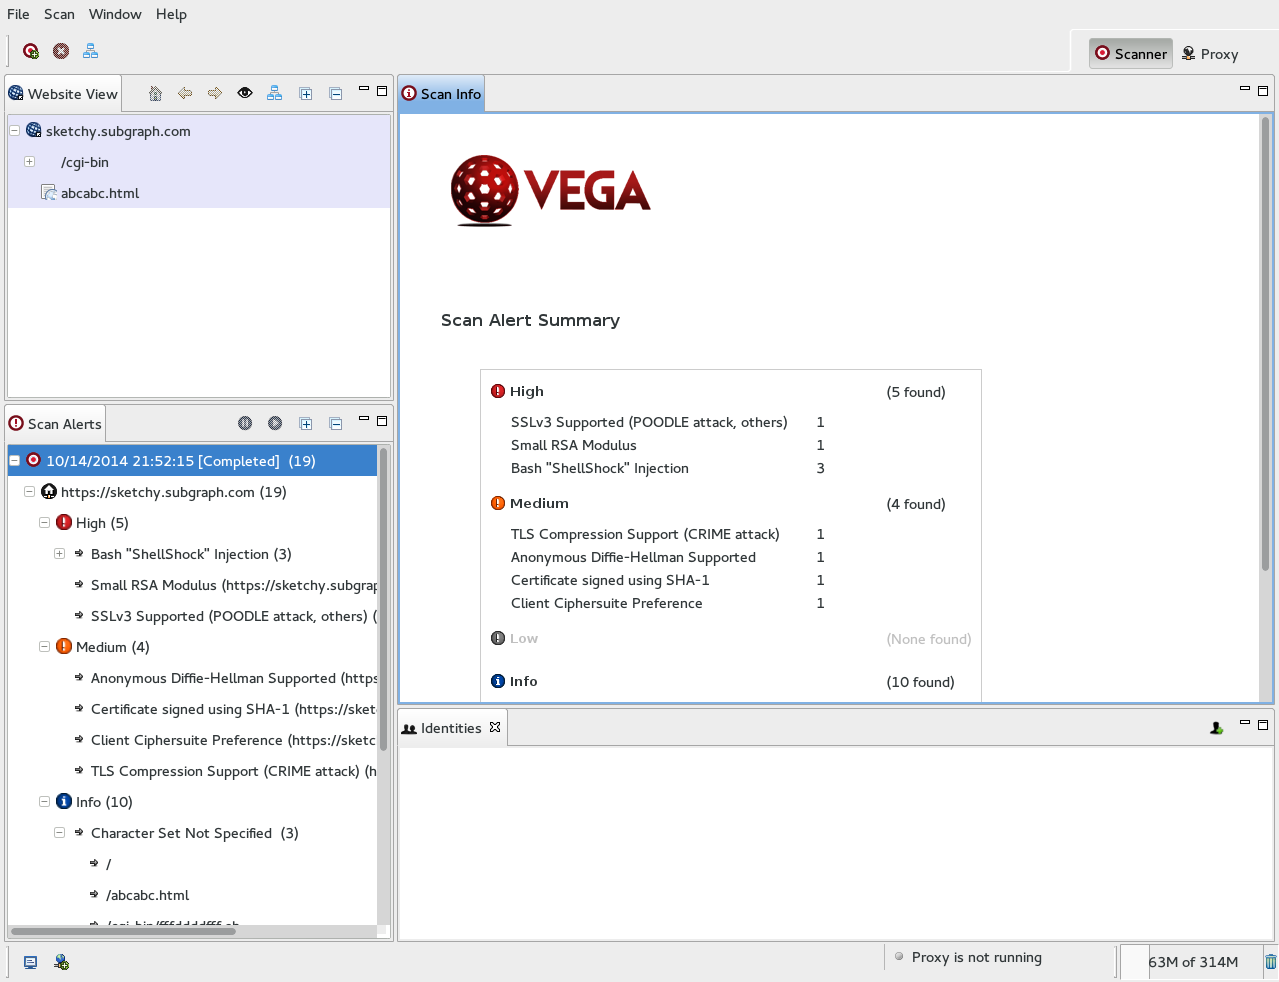Click "Certificate signed using SHA-1" in summary

click(x=610, y=580)
